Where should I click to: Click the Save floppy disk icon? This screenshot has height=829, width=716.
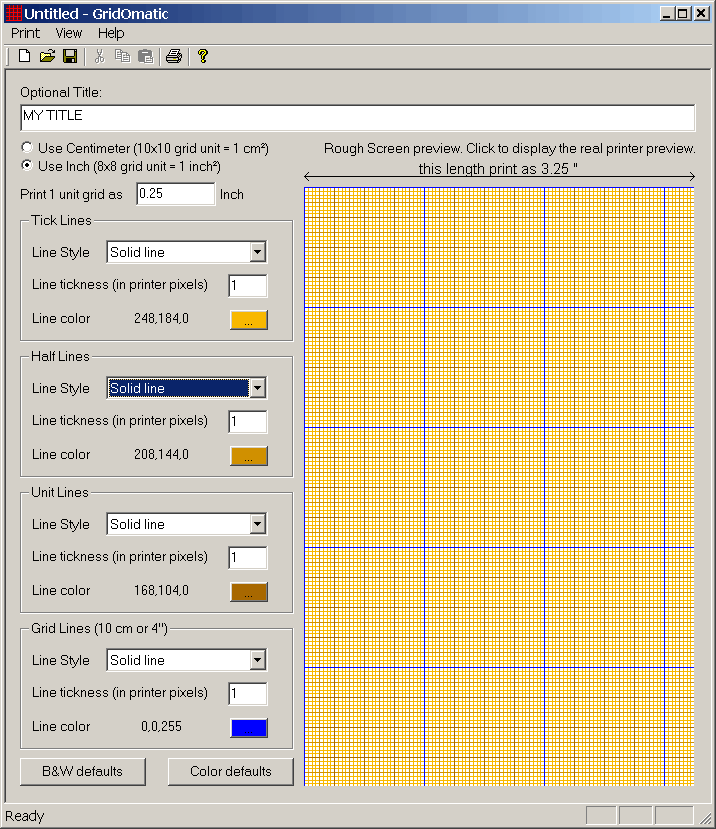tap(70, 56)
